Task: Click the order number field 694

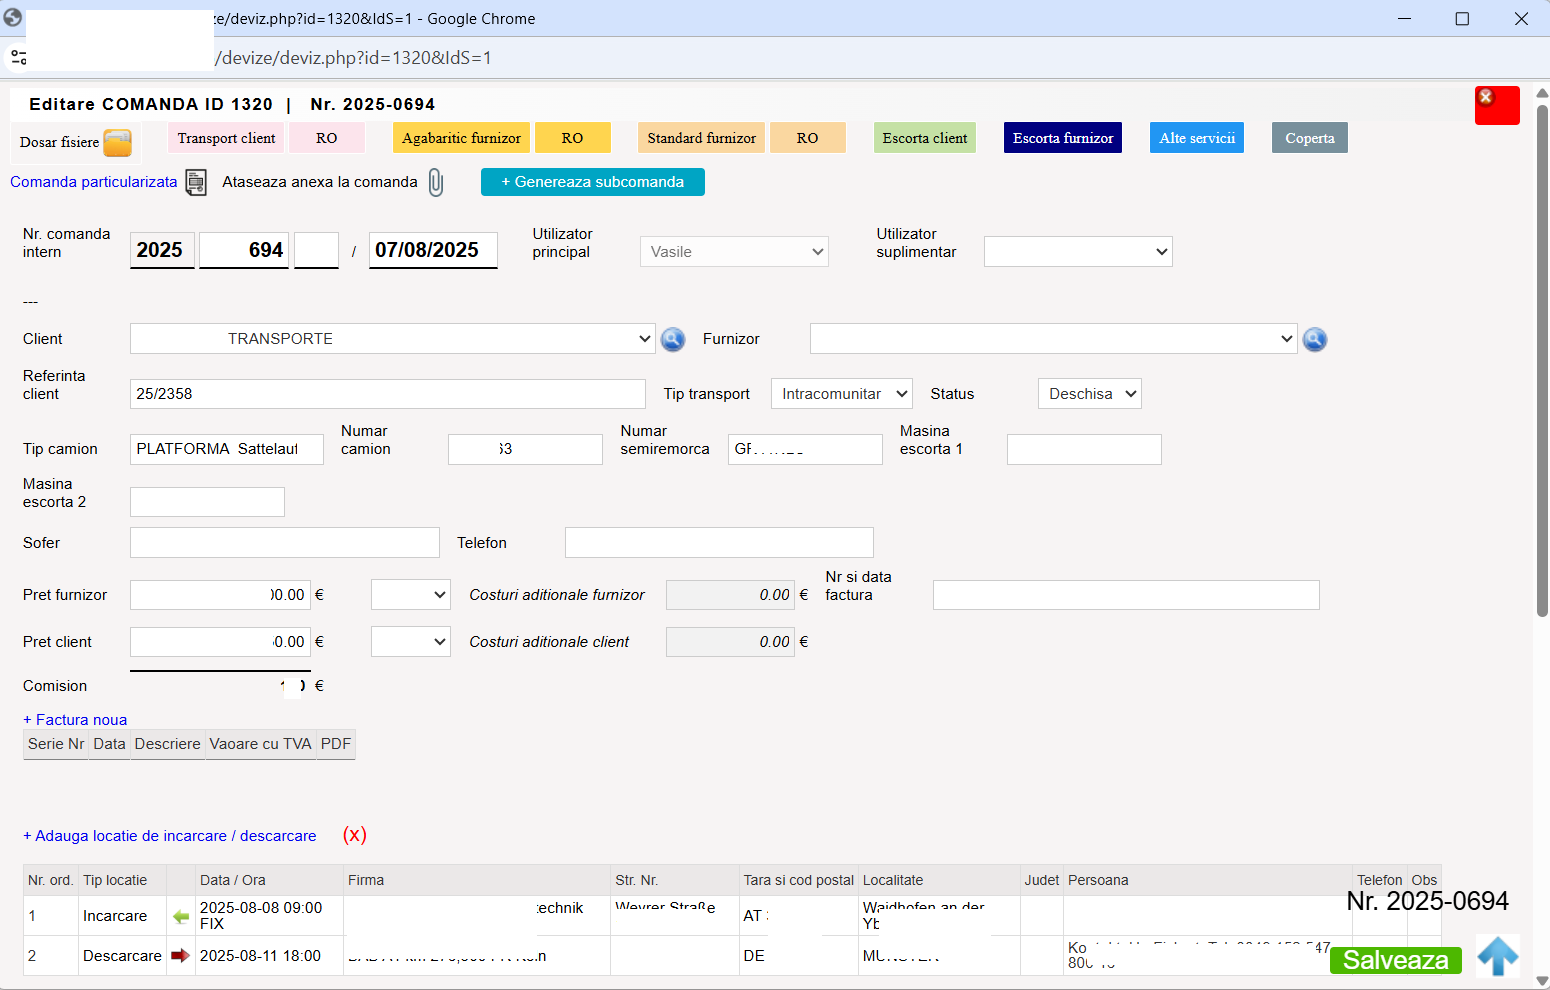Action: tap(245, 250)
